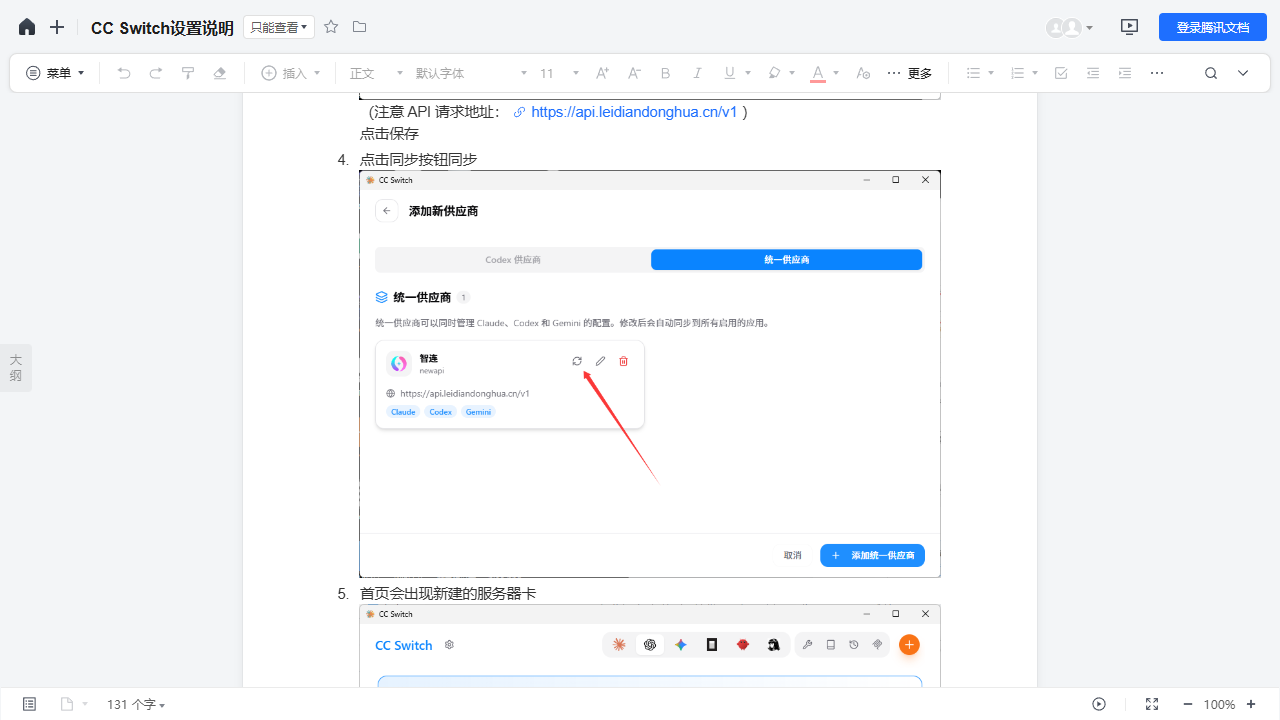Show more toolbar options 更多
The image size is (1280, 720).
(910, 73)
